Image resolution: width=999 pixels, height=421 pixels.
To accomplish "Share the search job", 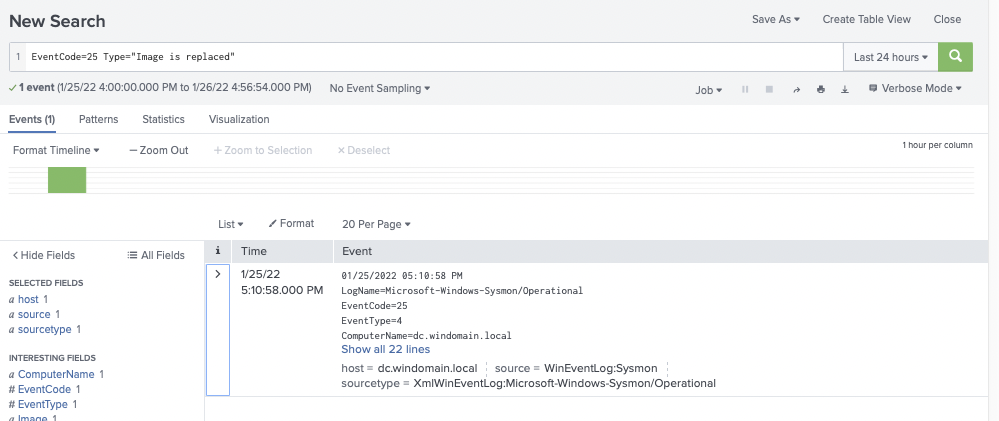I will tap(796, 90).
